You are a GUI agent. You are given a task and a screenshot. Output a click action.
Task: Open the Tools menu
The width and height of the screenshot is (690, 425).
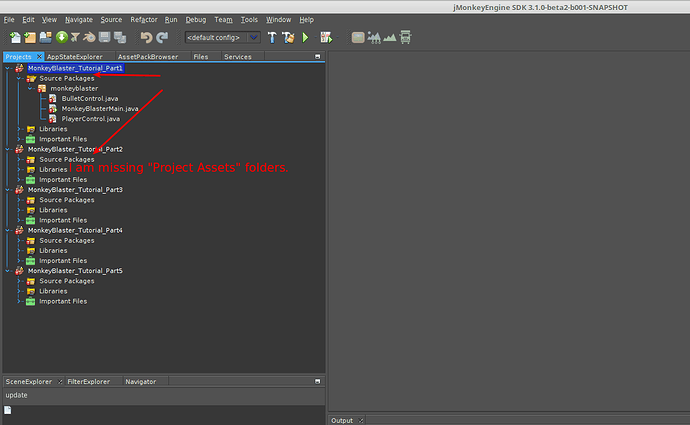click(249, 20)
